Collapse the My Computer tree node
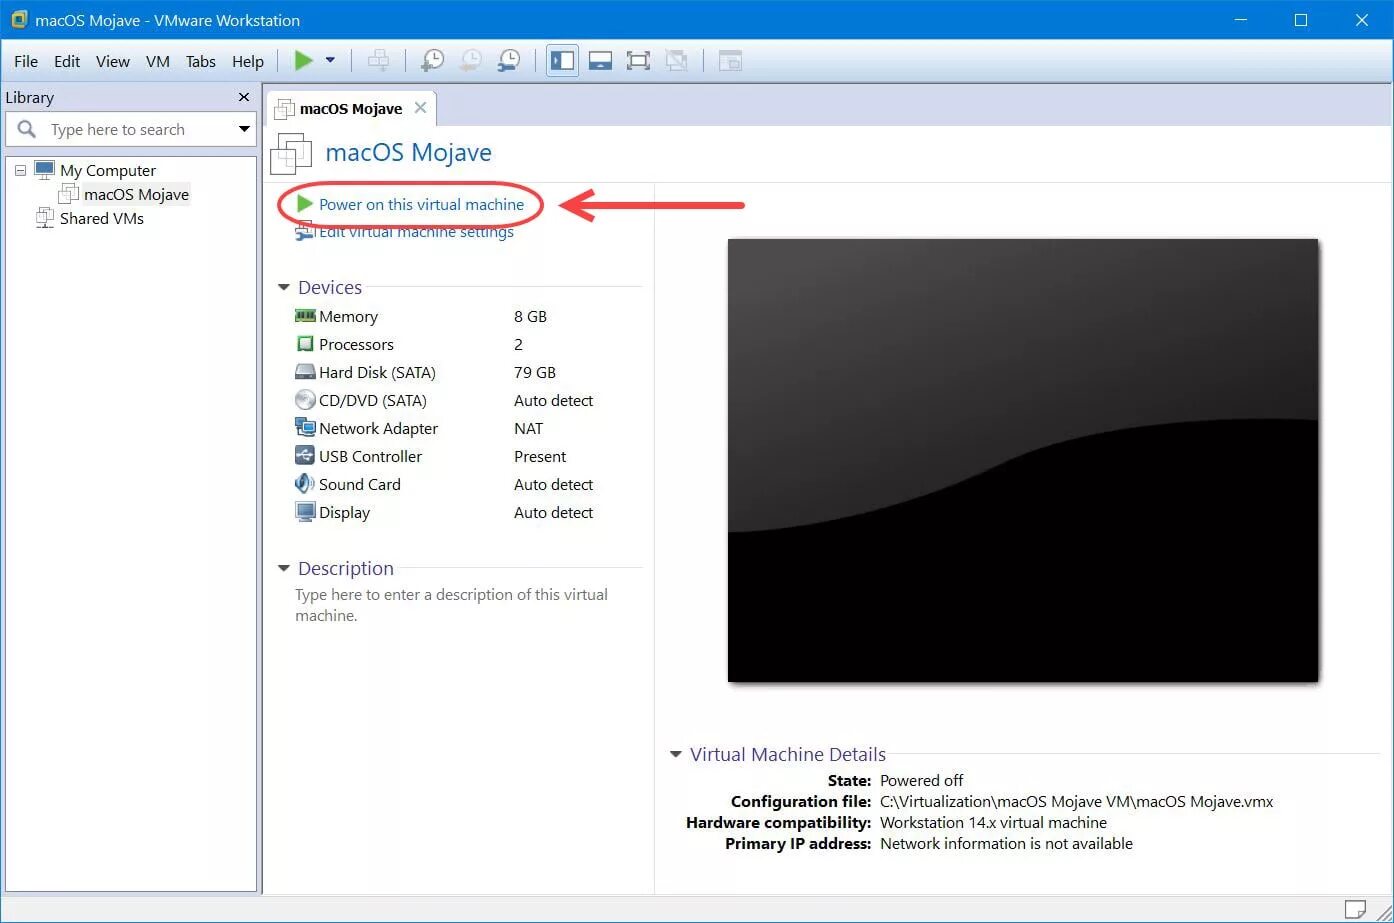1394x923 pixels. [x=20, y=170]
